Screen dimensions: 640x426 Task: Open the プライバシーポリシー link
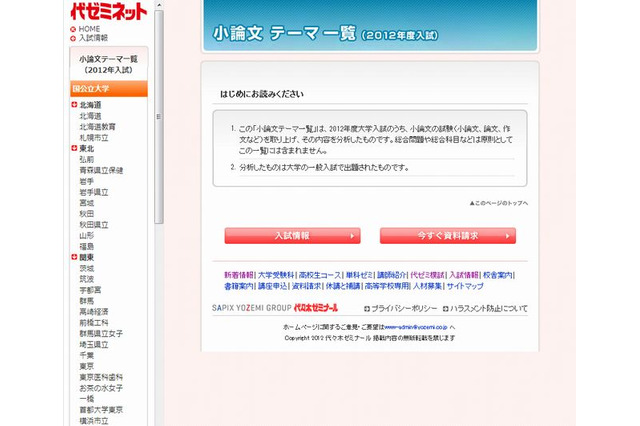pos(404,309)
